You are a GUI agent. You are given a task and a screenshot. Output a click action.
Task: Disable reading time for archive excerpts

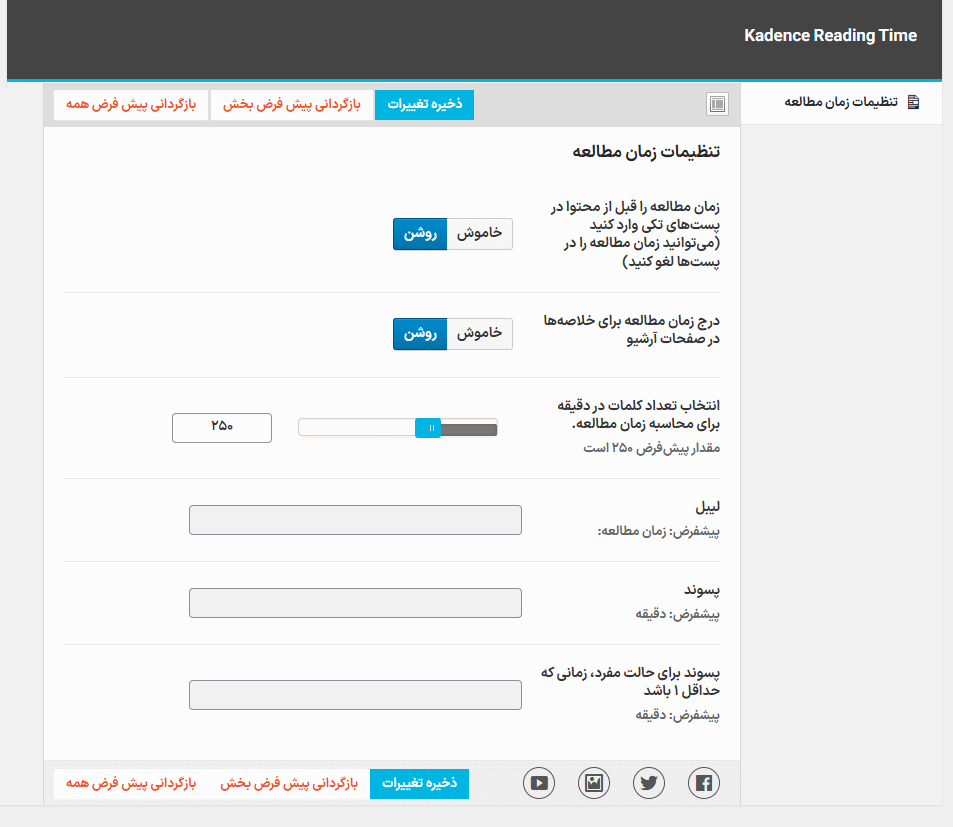coord(479,333)
